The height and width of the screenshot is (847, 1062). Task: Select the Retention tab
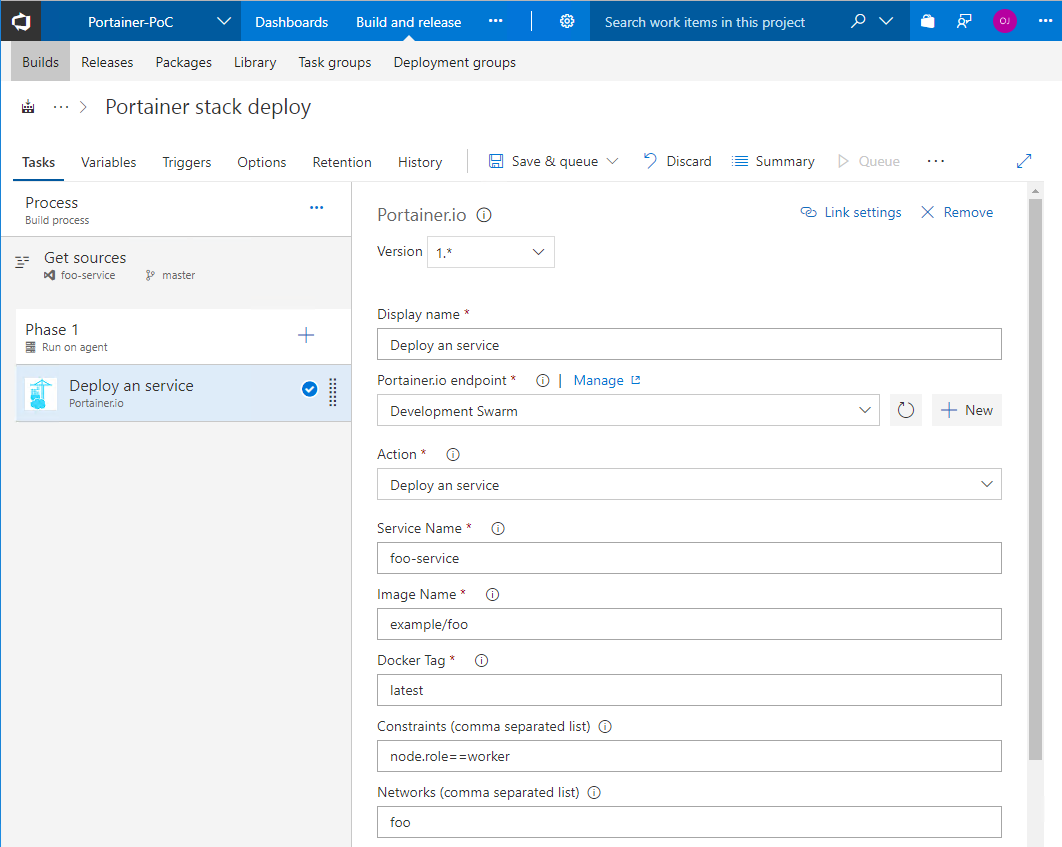coord(342,162)
